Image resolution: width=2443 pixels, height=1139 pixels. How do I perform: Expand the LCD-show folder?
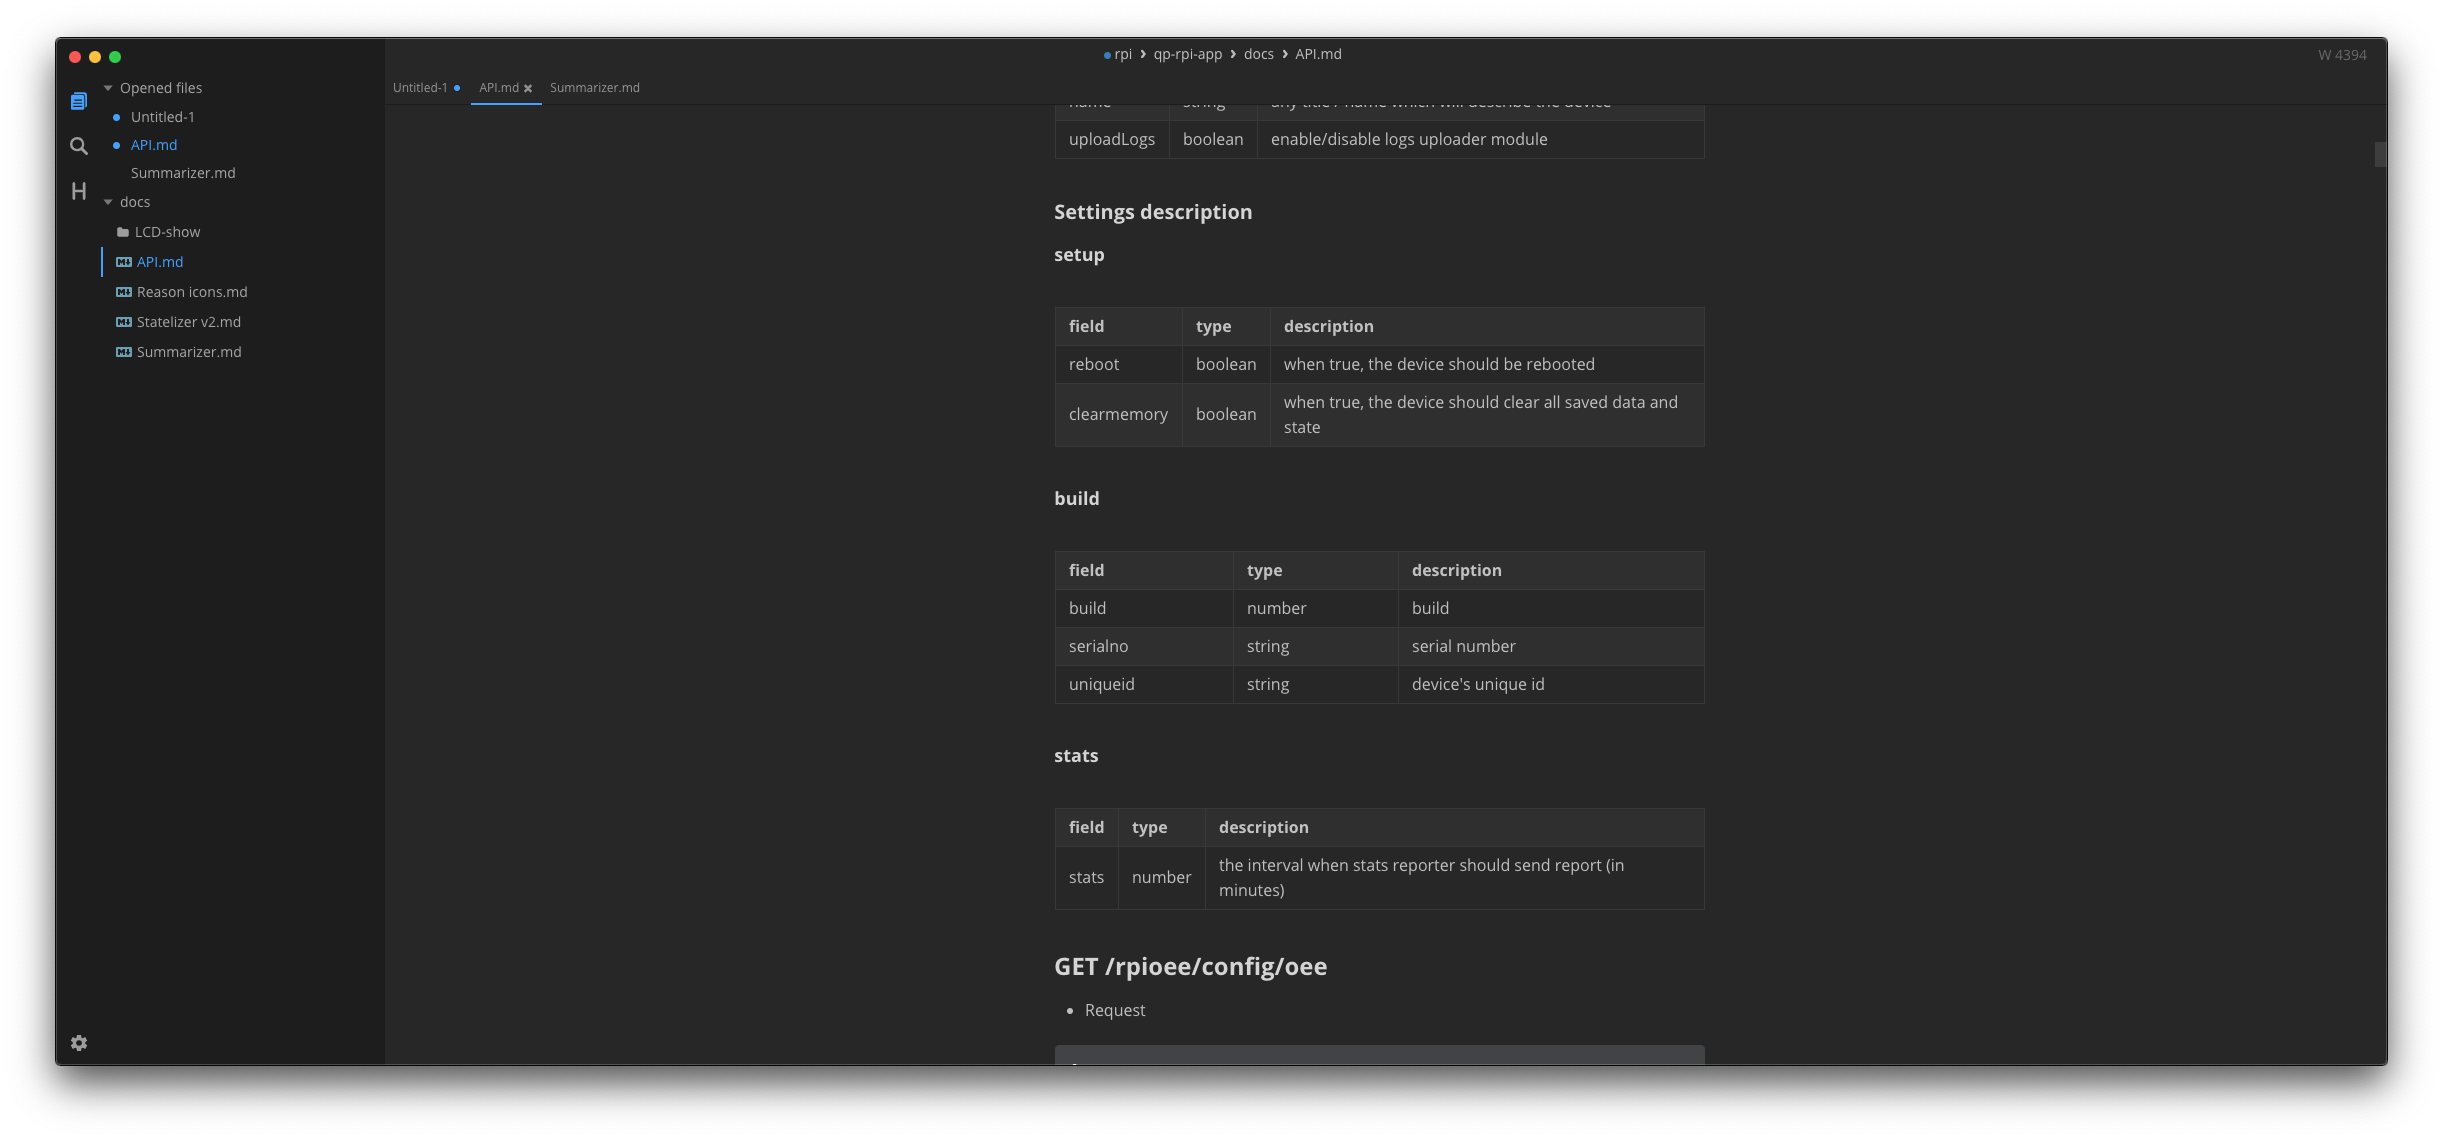(x=167, y=231)
